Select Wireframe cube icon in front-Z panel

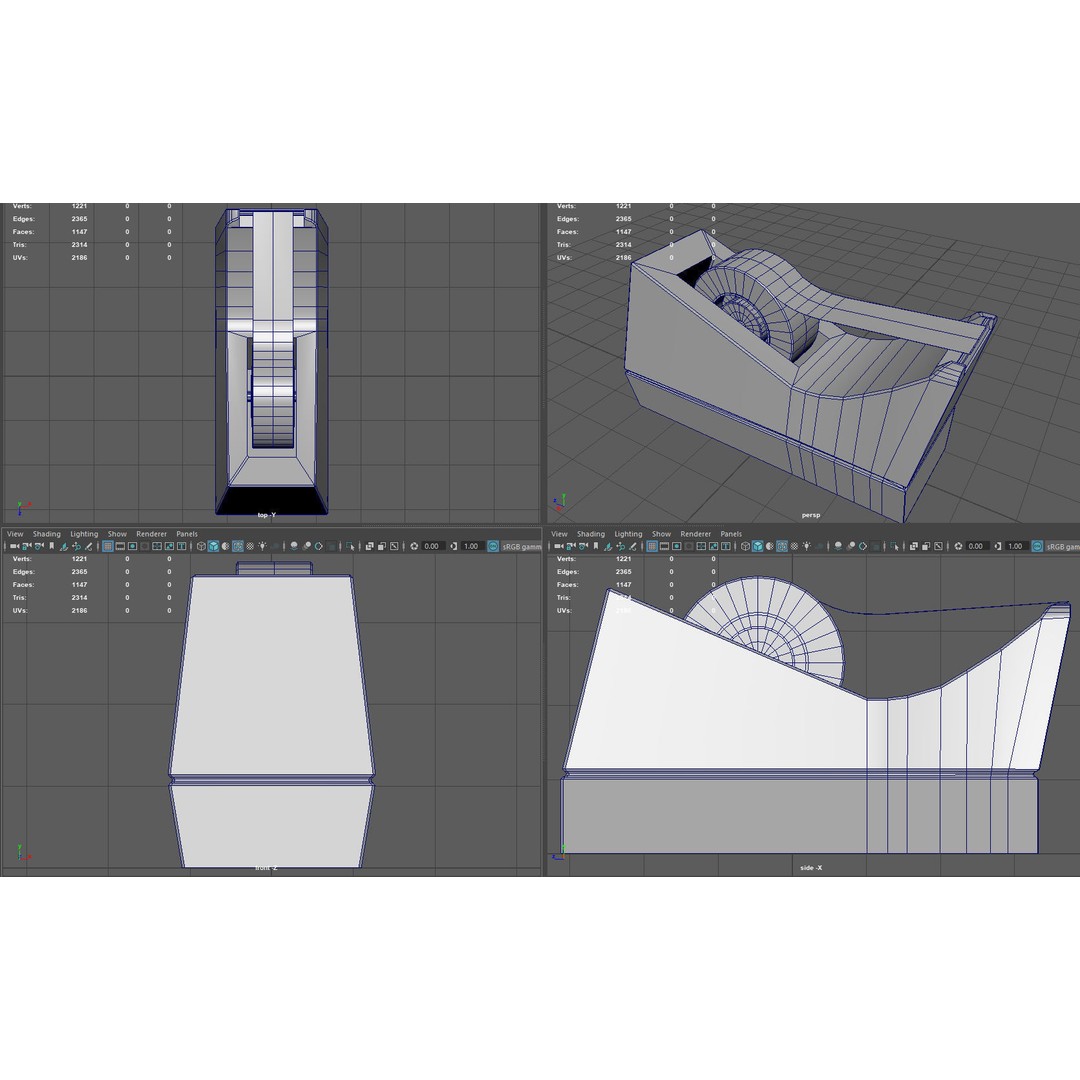click(201, 546)
